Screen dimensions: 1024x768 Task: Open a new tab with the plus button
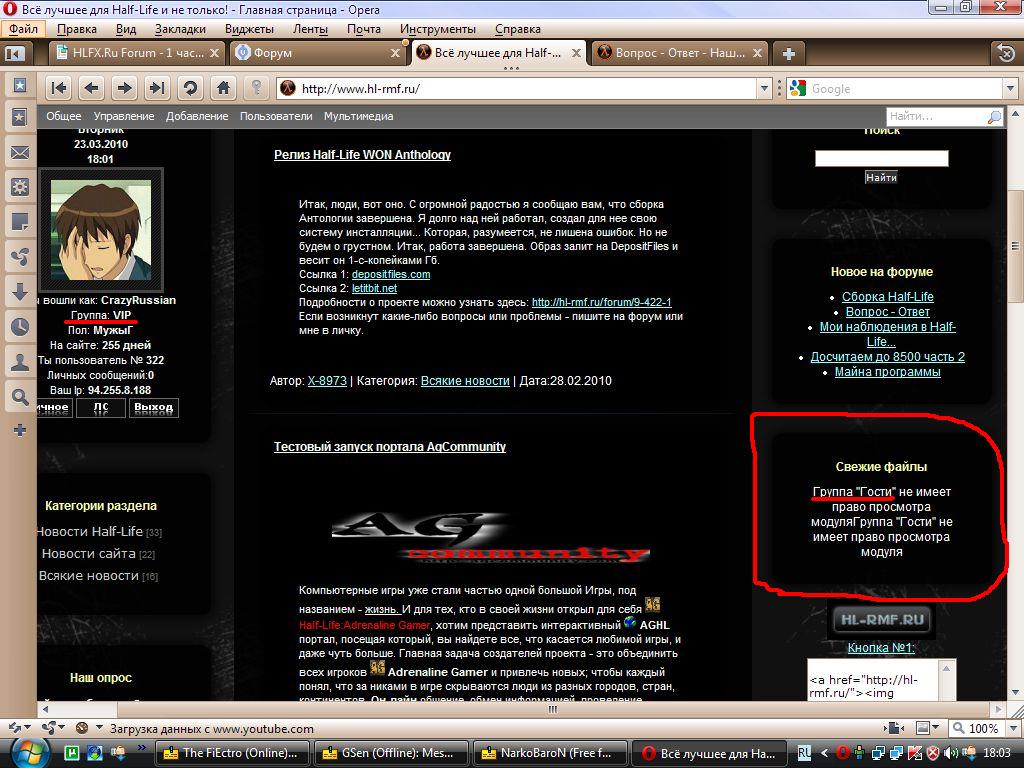coord(788,54)
